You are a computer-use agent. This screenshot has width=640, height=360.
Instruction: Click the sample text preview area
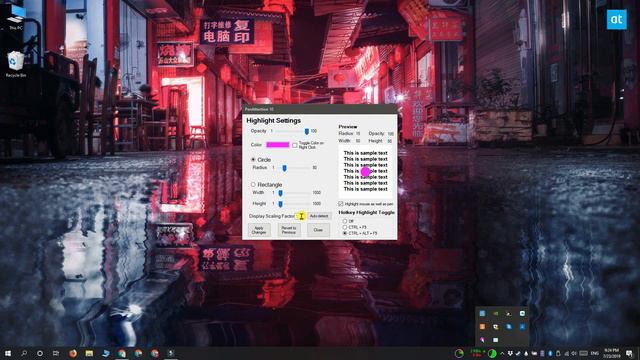365,171
